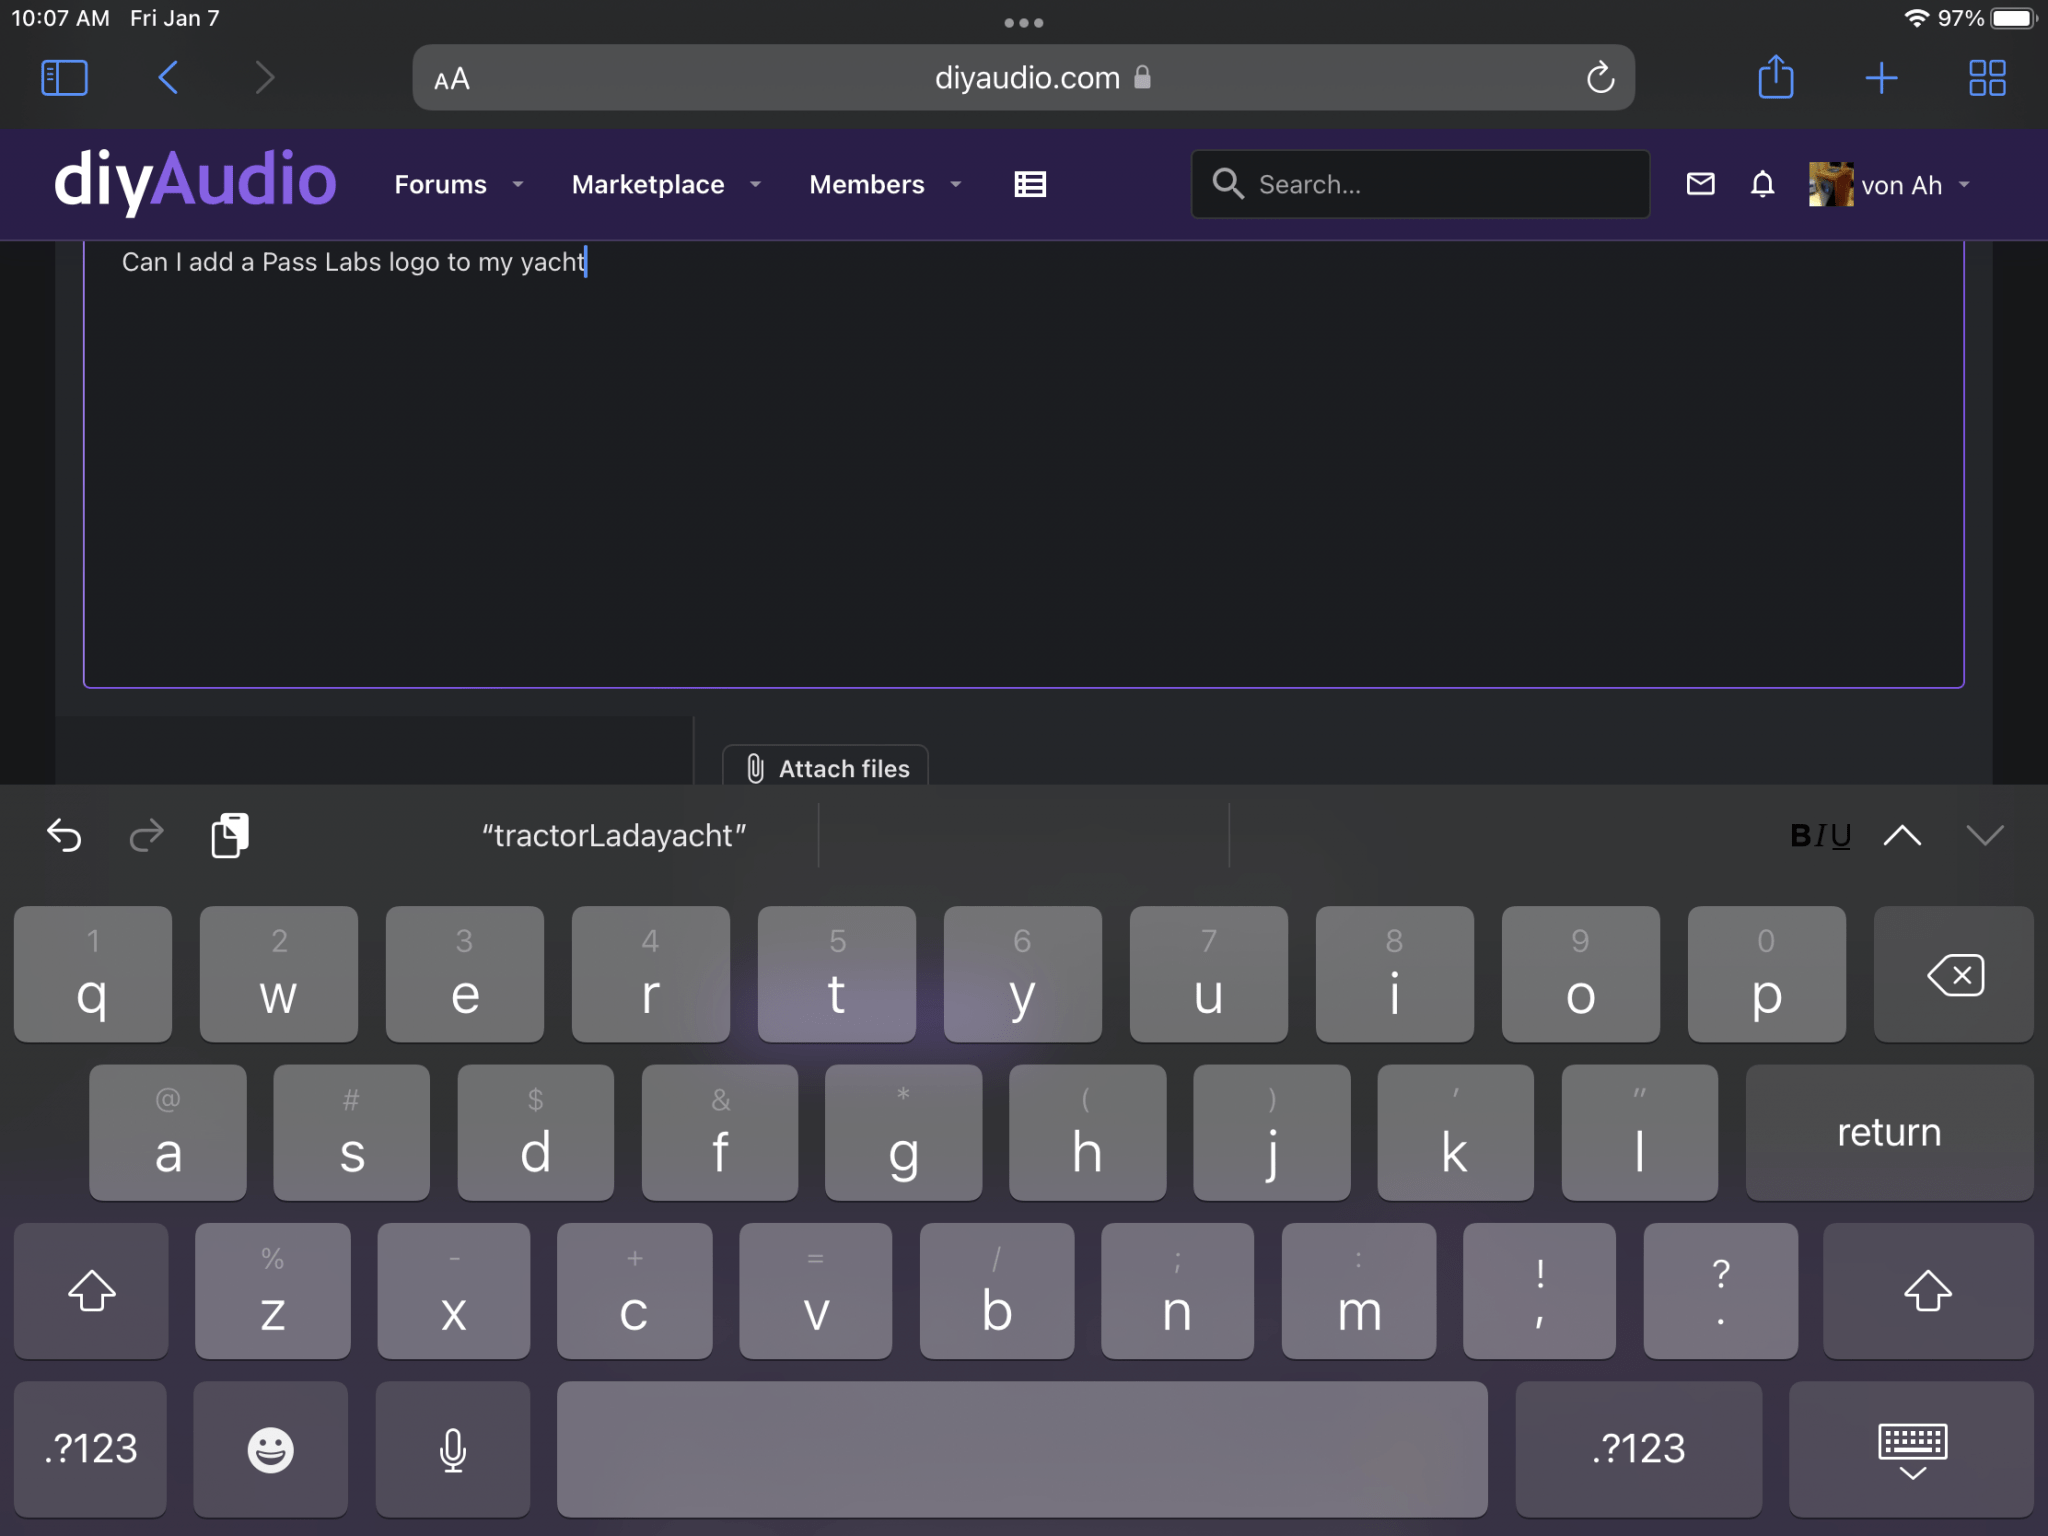Screen dimensions: 2048x1536
Task: Reload the diyaudio.com page
Action: click(x=1600, y=78)
